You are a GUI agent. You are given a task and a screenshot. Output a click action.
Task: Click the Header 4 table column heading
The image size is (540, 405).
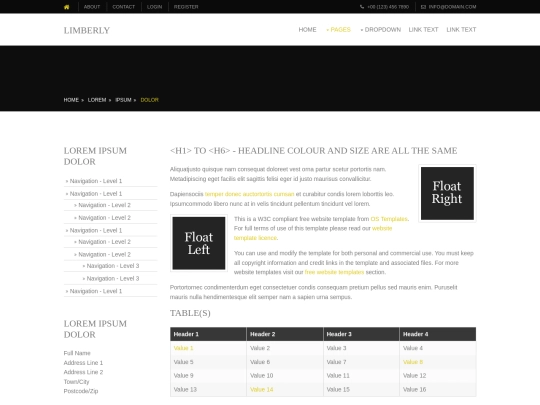tap(438, 334)
